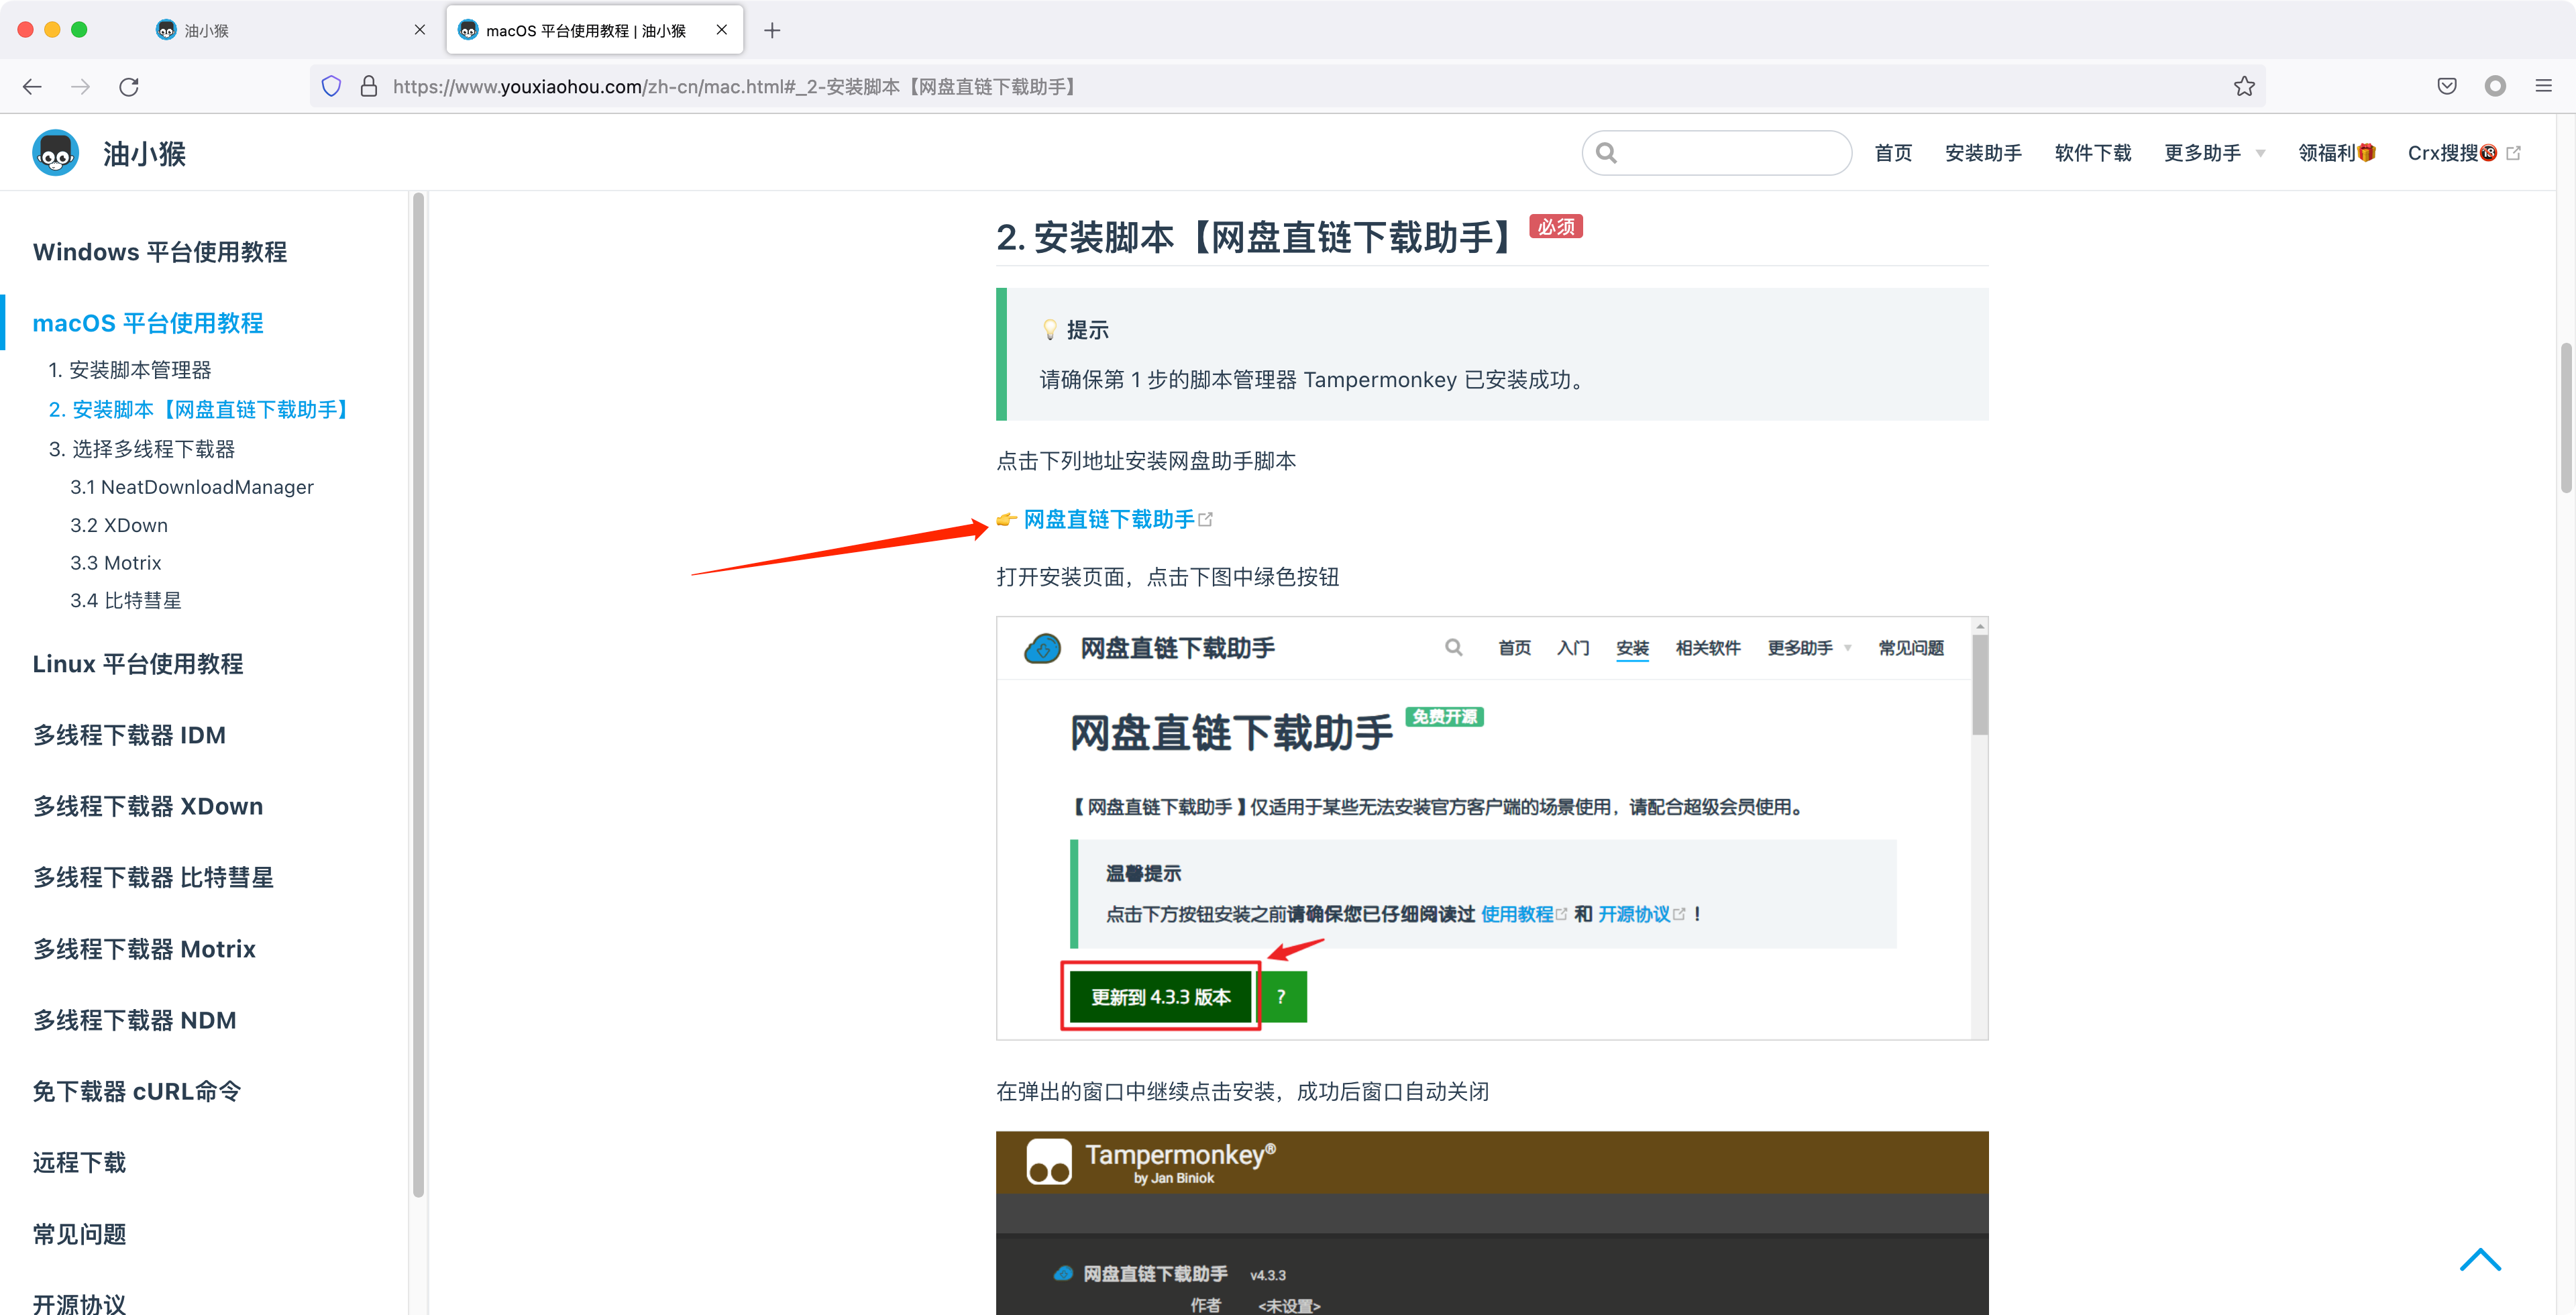2576x1315 pixels.
Task: Open 多线程下载器 比特彗星 in sidebar
Action: pyautogui.click(x=153, y=877)
